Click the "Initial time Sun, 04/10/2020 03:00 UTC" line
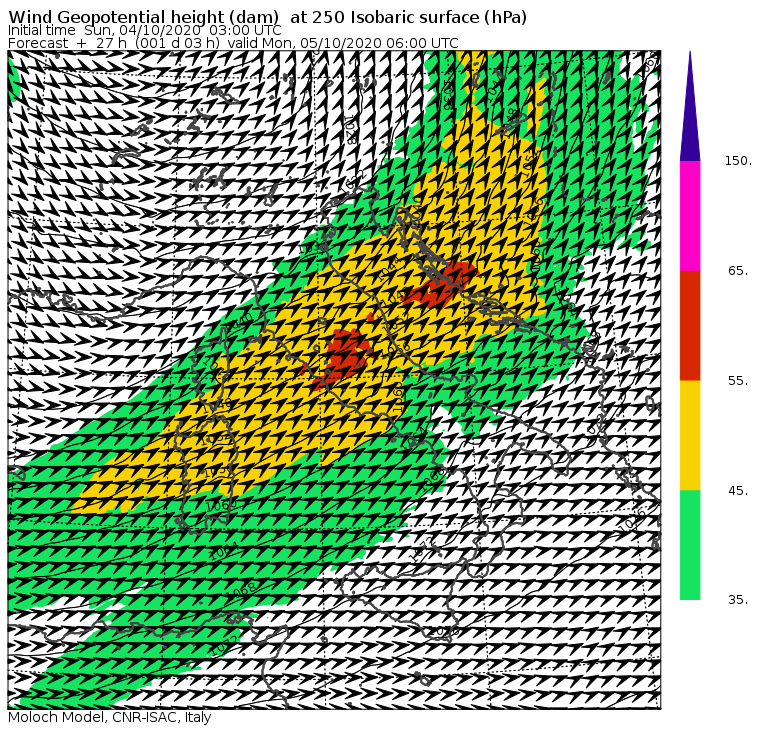This screenshot has width=760, height=731. (144, 30)
